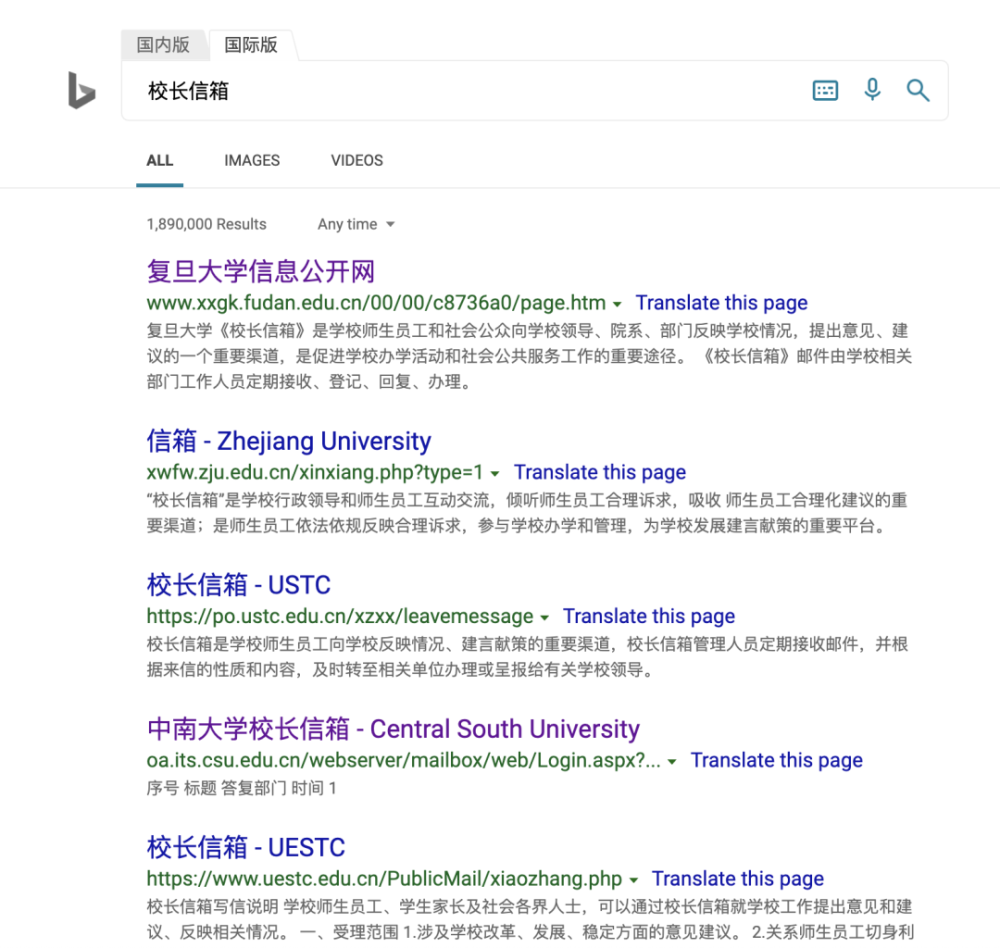Click Translate this page for the UESTC result

pos(737,878)
